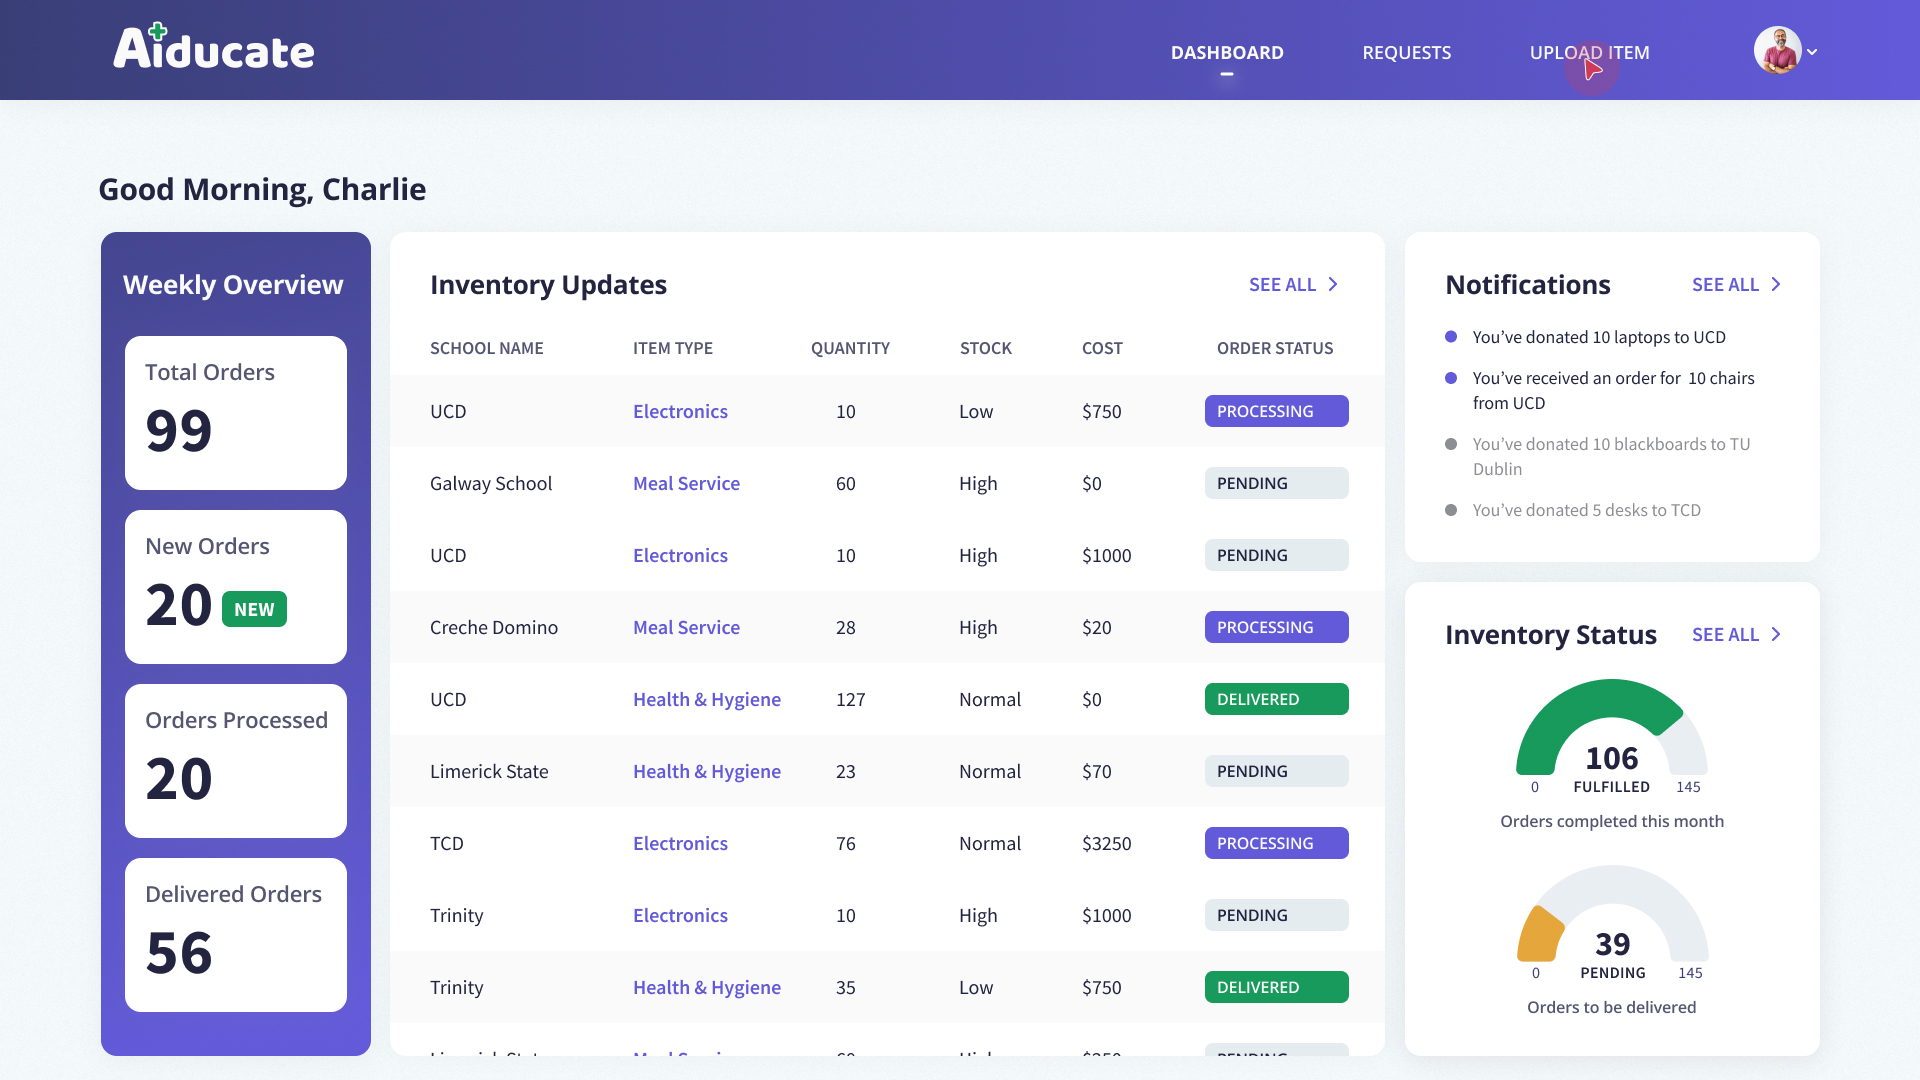The width and height of the screenshot is (1920, 1080).
Task: Open the Orders Processed card
Action: pyautogui.click(x=236, y=761)
